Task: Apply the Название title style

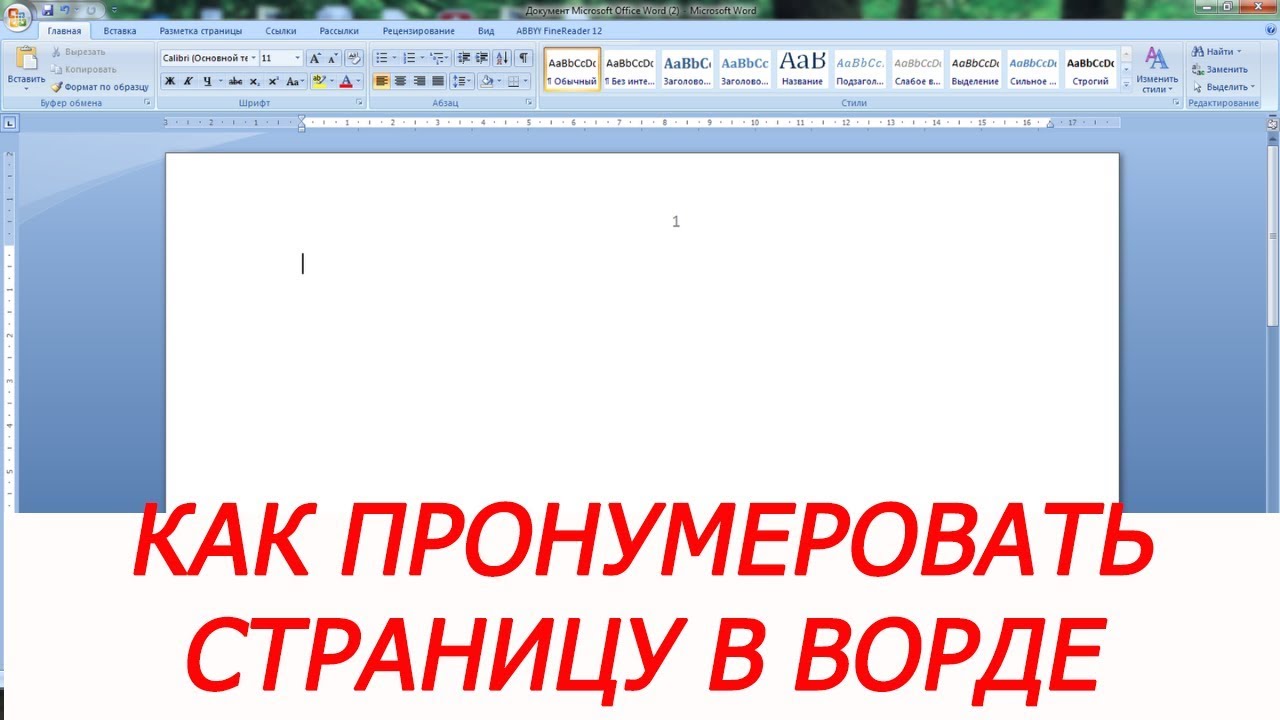Action: pyautogui.click(x=802, y=69)
